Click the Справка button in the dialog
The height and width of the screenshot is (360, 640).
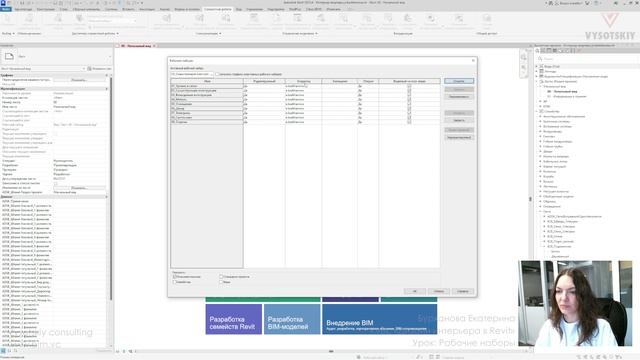coord(462,291)
